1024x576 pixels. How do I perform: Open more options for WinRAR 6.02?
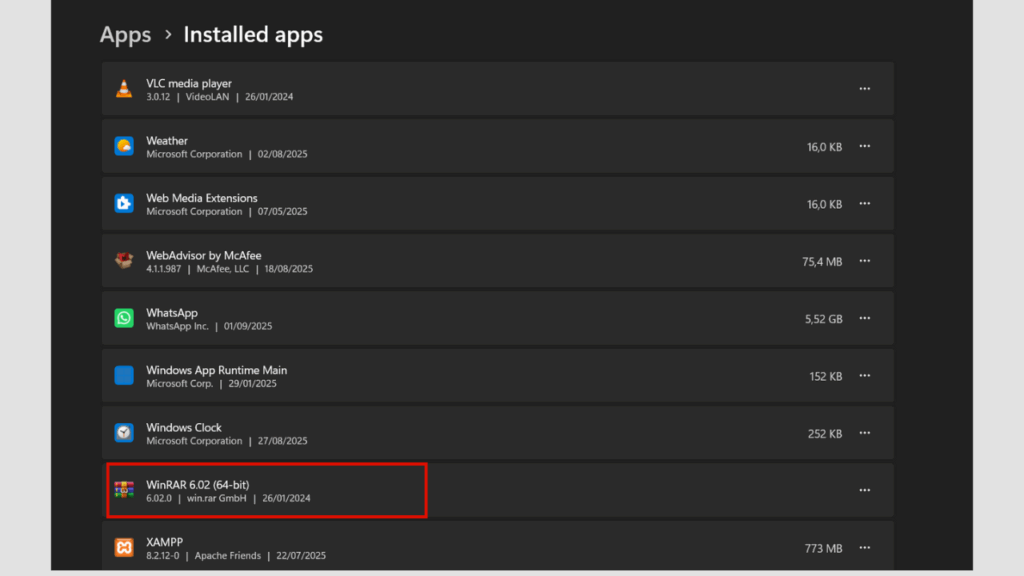pyautogui.click(x=864, y=489)
